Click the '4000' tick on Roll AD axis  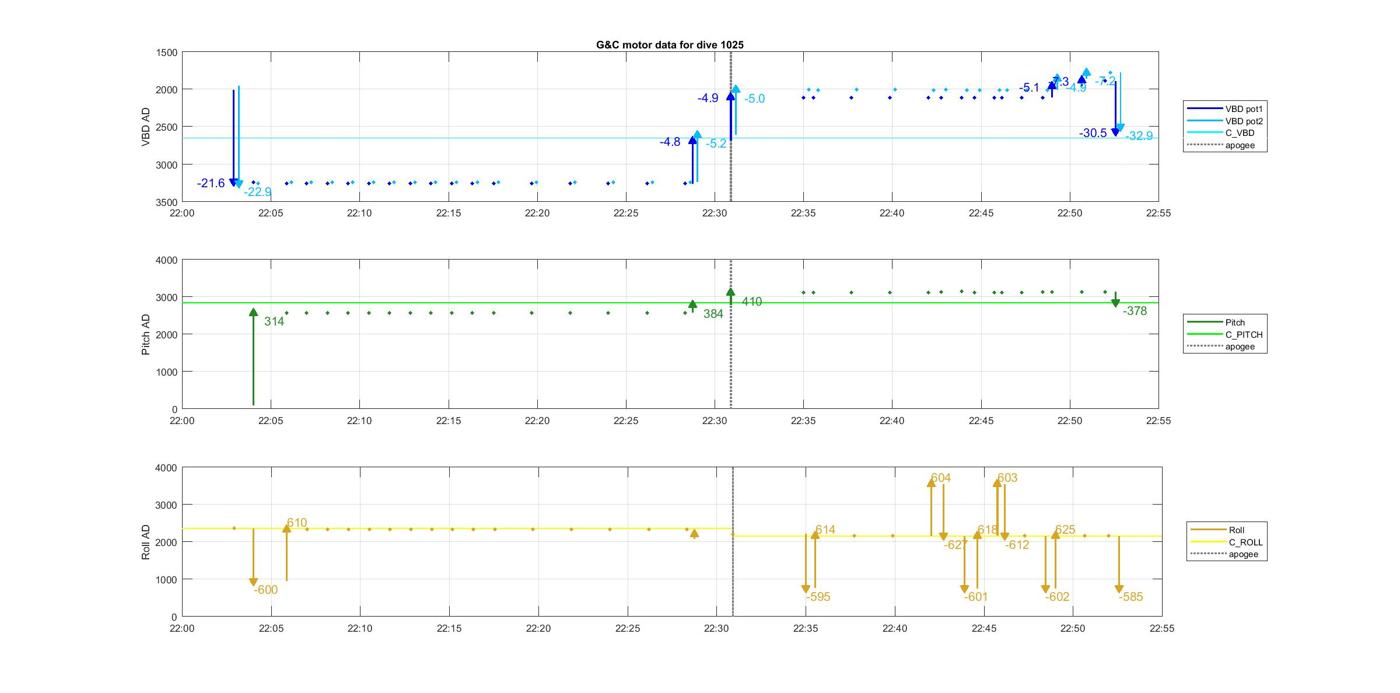pyautogui.click(x=167, y=468)
